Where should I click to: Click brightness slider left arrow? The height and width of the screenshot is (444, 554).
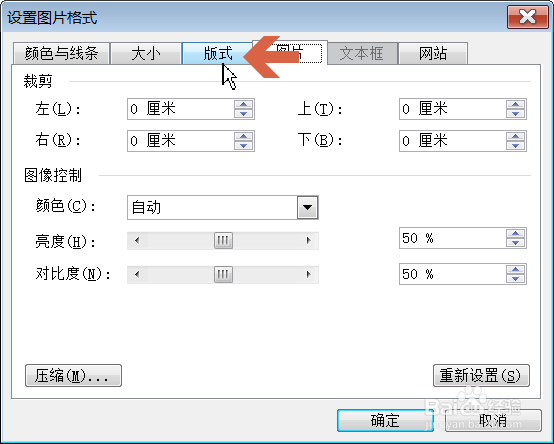(x=137, y=241)
